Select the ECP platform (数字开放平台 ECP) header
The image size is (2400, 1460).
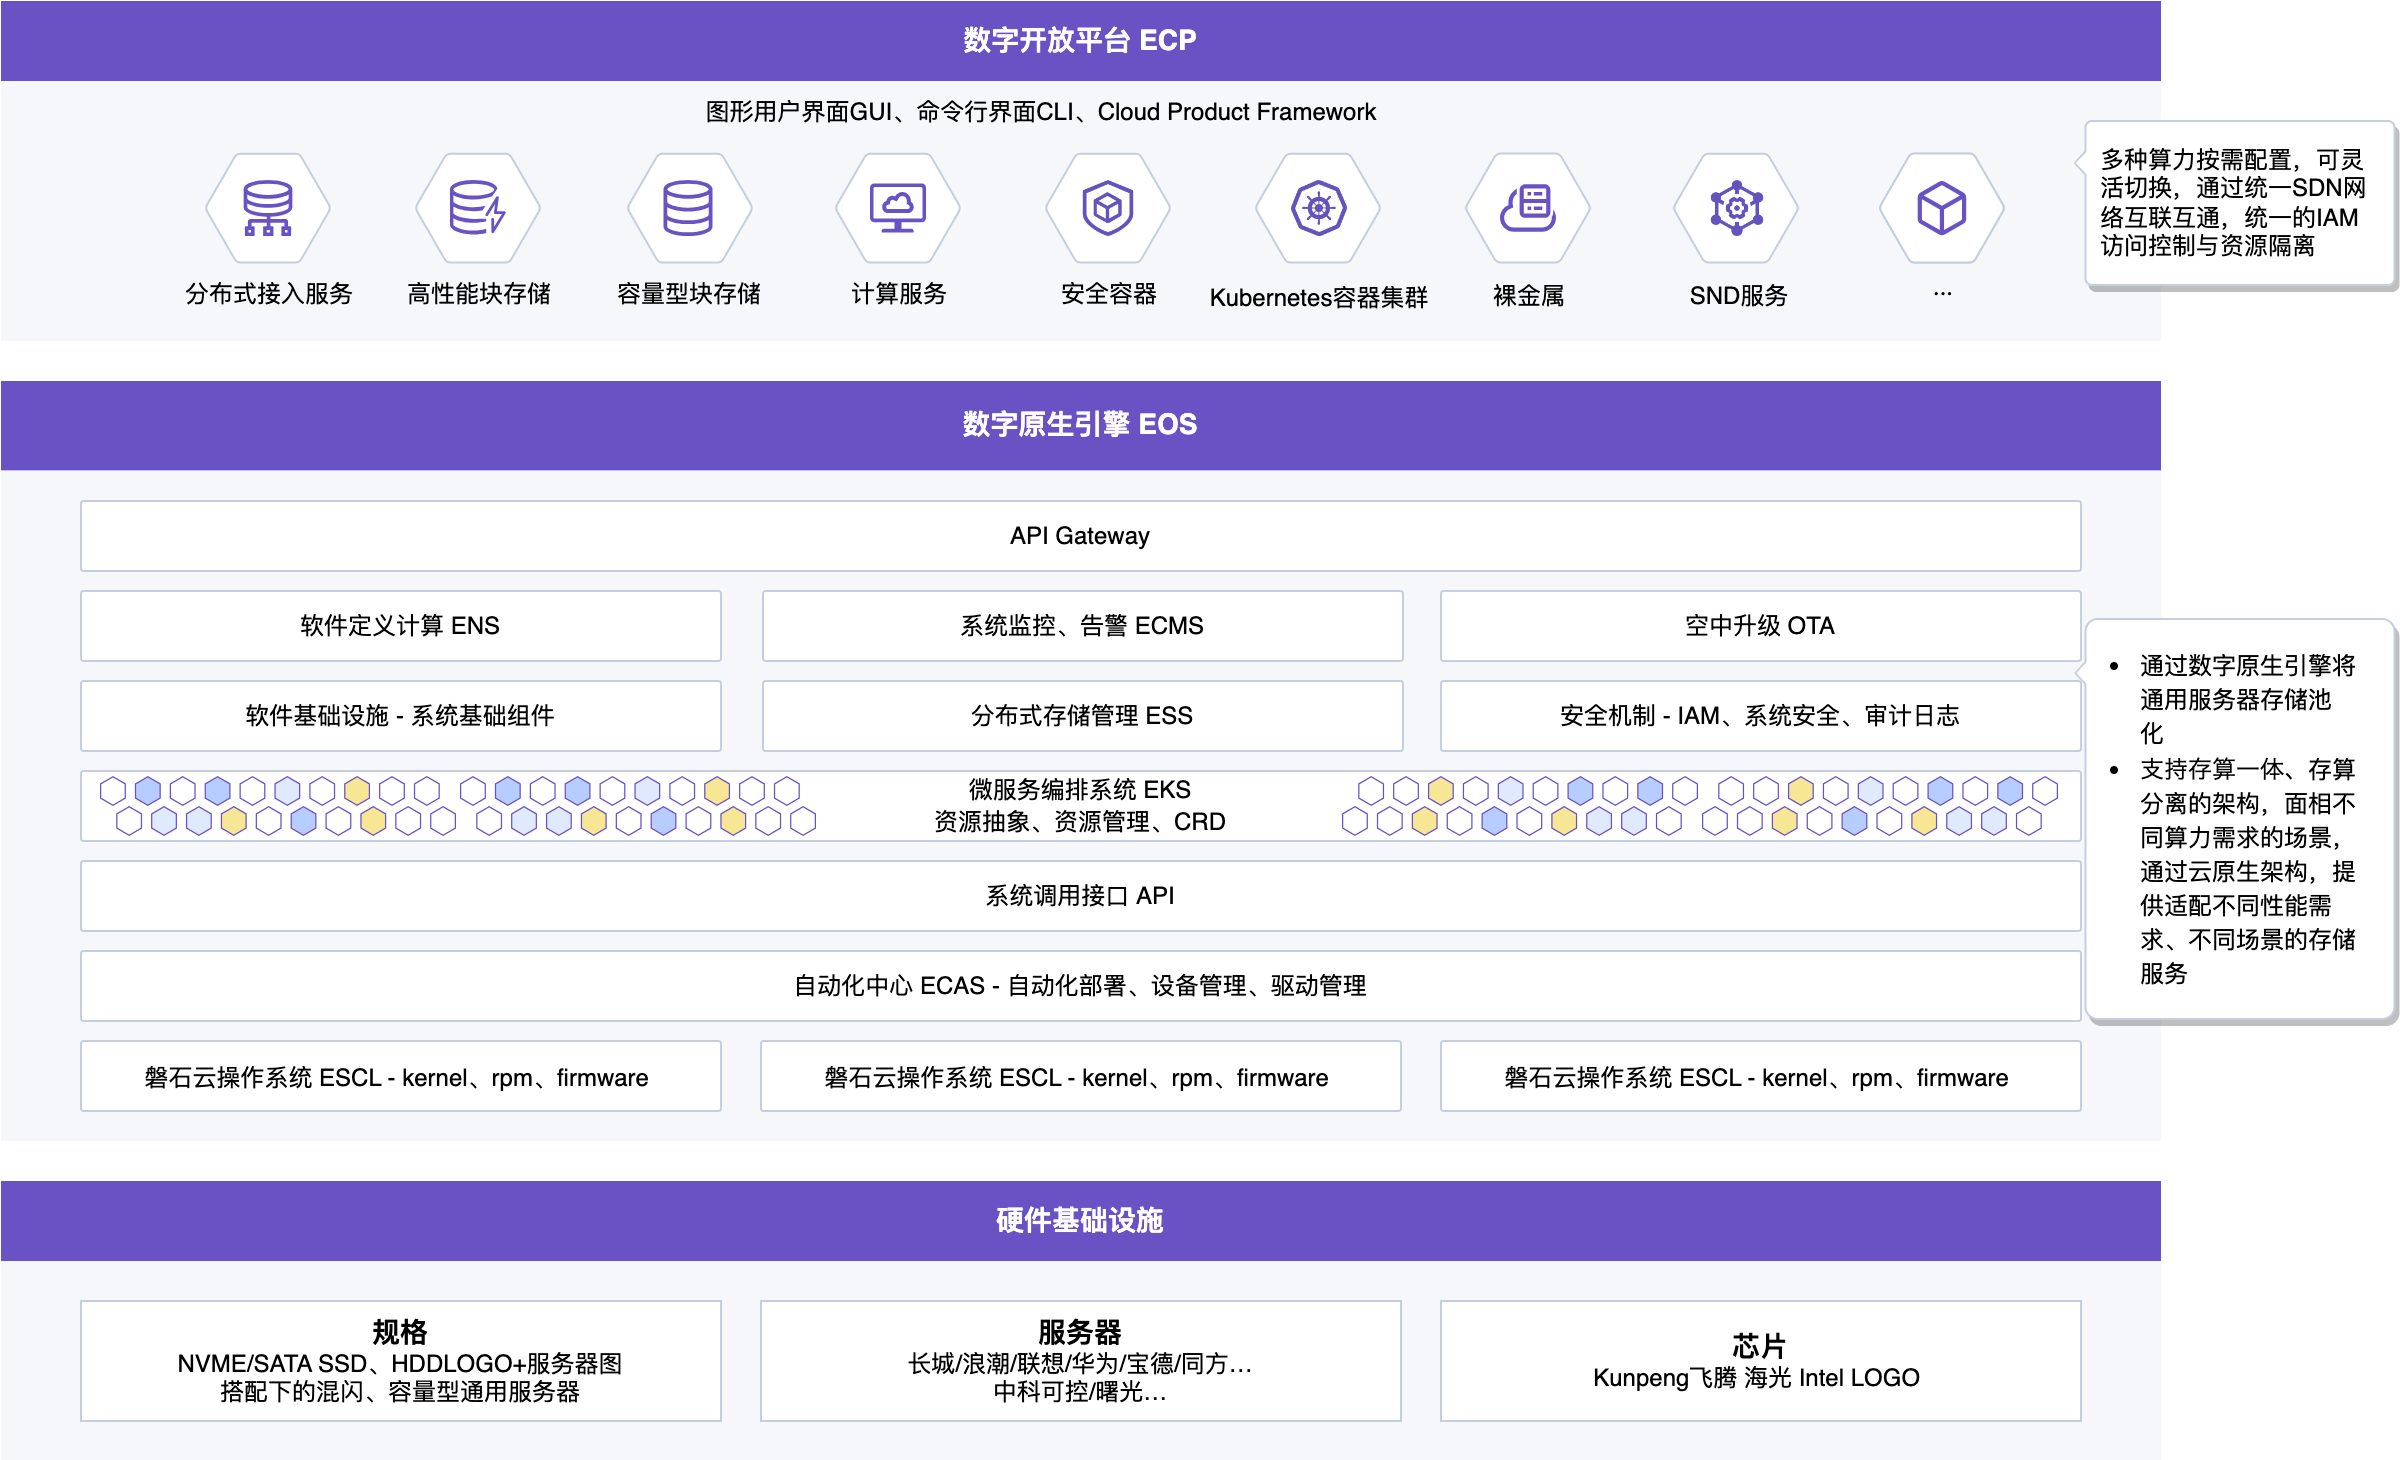pos(1080,41)
